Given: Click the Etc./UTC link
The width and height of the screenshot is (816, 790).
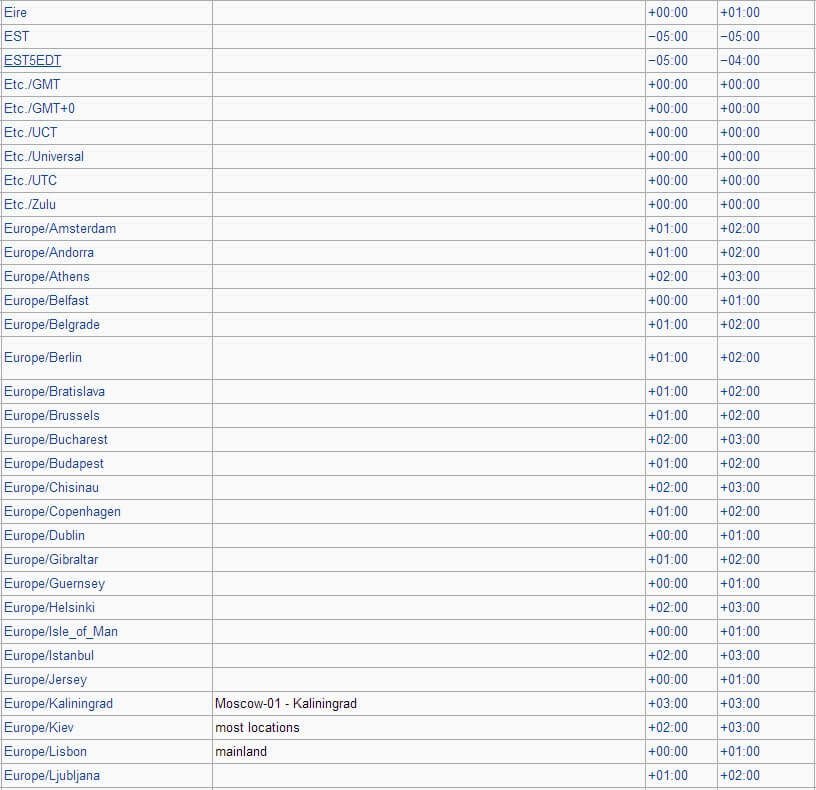Looking at the screenshot, I should (x=30, y=180).
